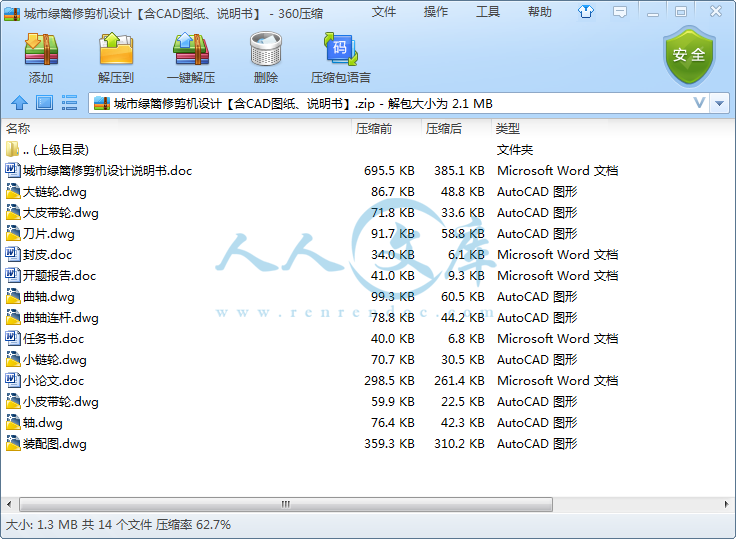Viewport: 736px width, 539px height.
Task: Expand the address bar dropdown arrow
Action: (720, 103)
